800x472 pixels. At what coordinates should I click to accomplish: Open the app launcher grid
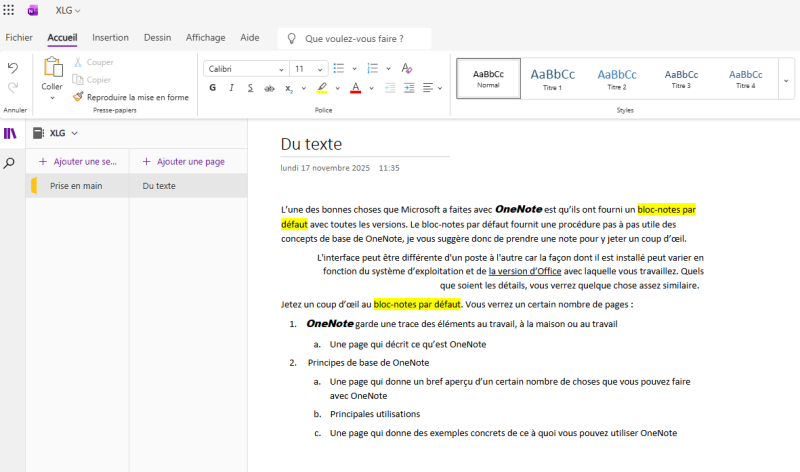pyautogui.click(x=9, y=10)
